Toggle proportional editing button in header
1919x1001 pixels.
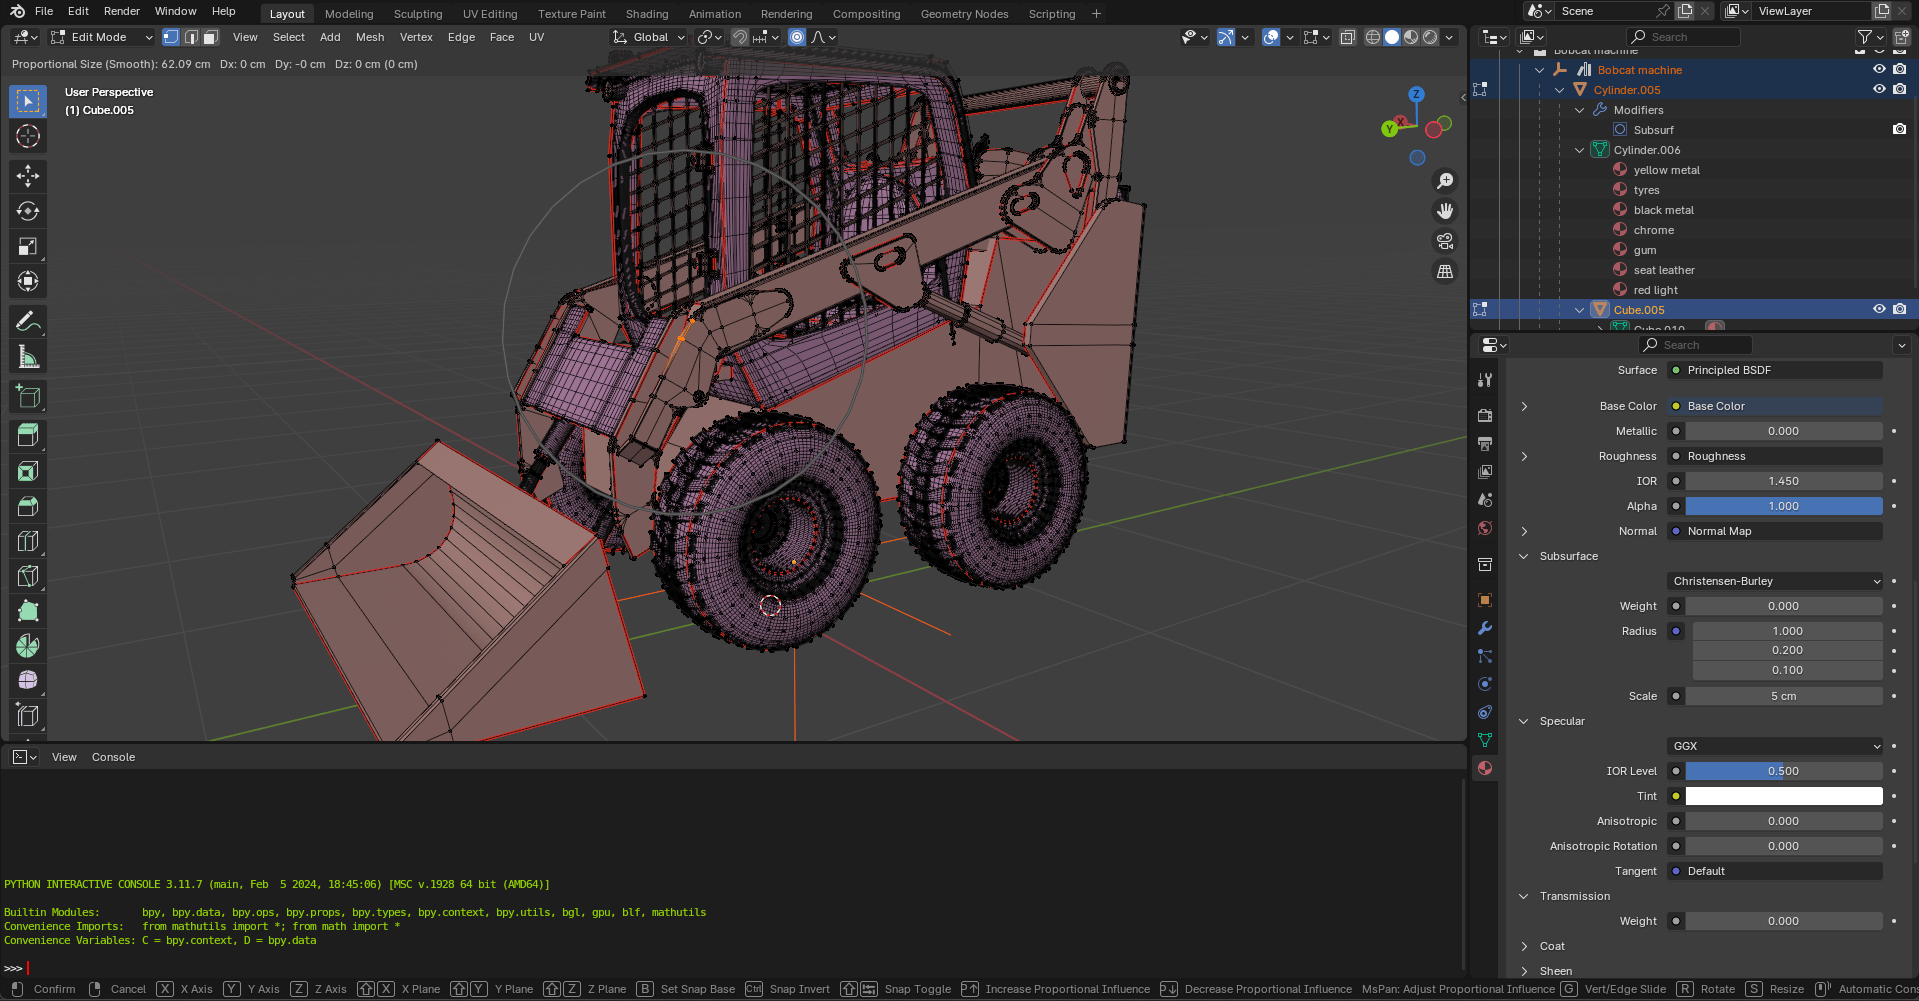tap(797, 37)
